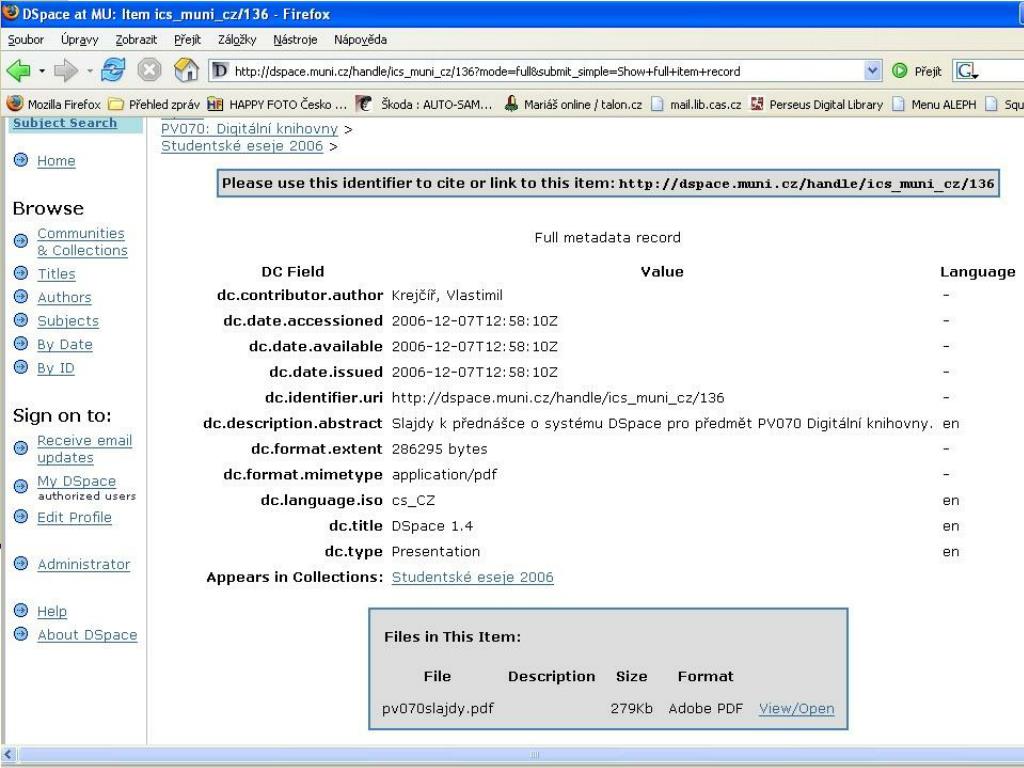Click the bullet icon beside Subjects
The width and height of the screenshot is (1024, 768).
coord(21,319)
